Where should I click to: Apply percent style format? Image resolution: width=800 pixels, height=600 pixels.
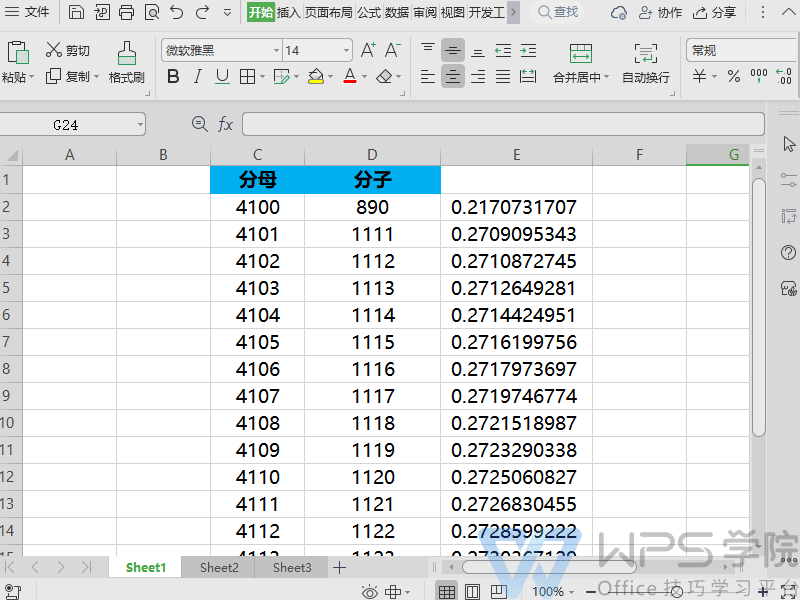tap(734, 77)
